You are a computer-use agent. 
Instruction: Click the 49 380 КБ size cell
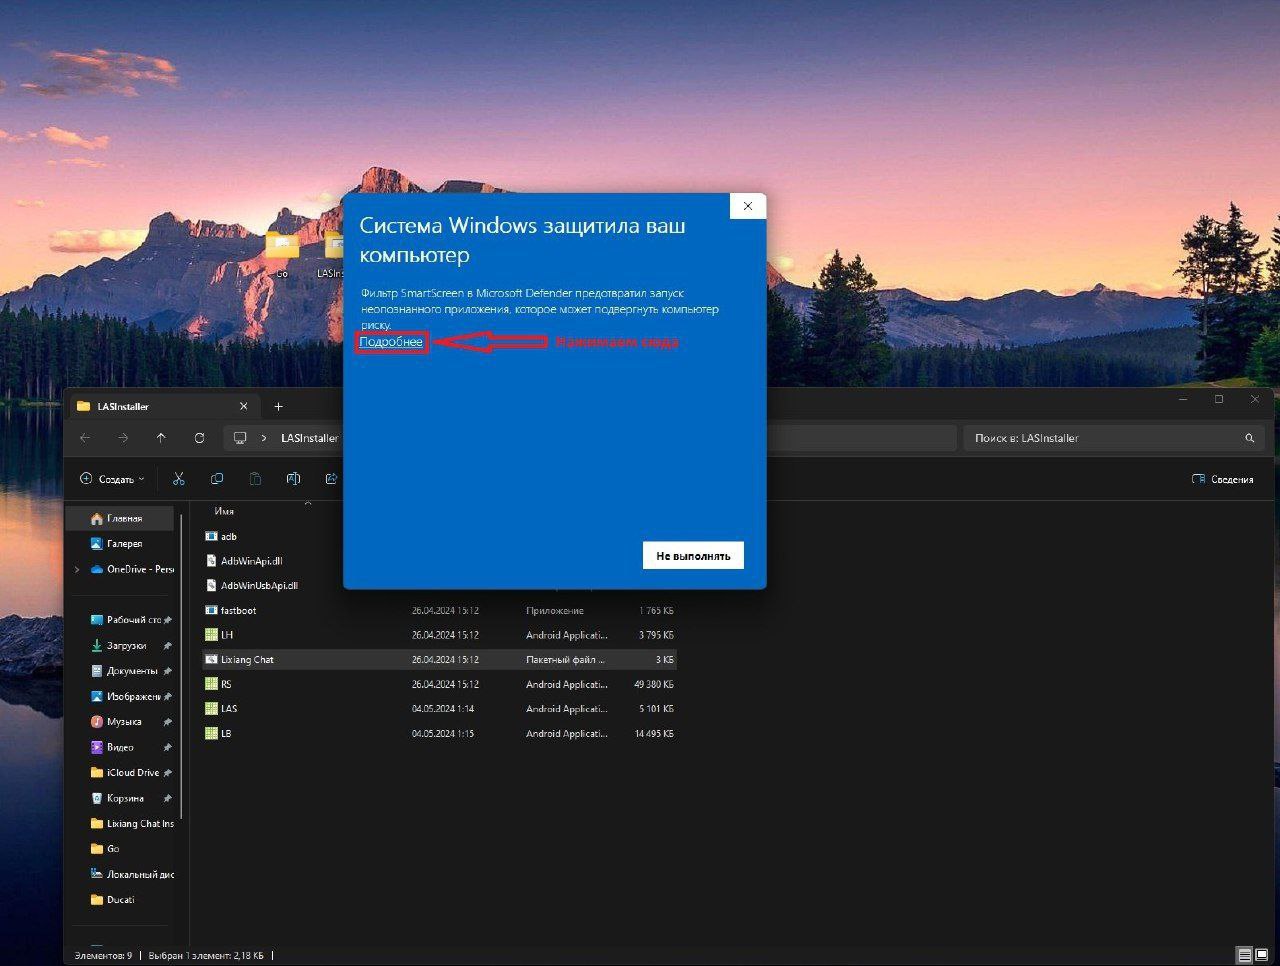coord(653,684)
